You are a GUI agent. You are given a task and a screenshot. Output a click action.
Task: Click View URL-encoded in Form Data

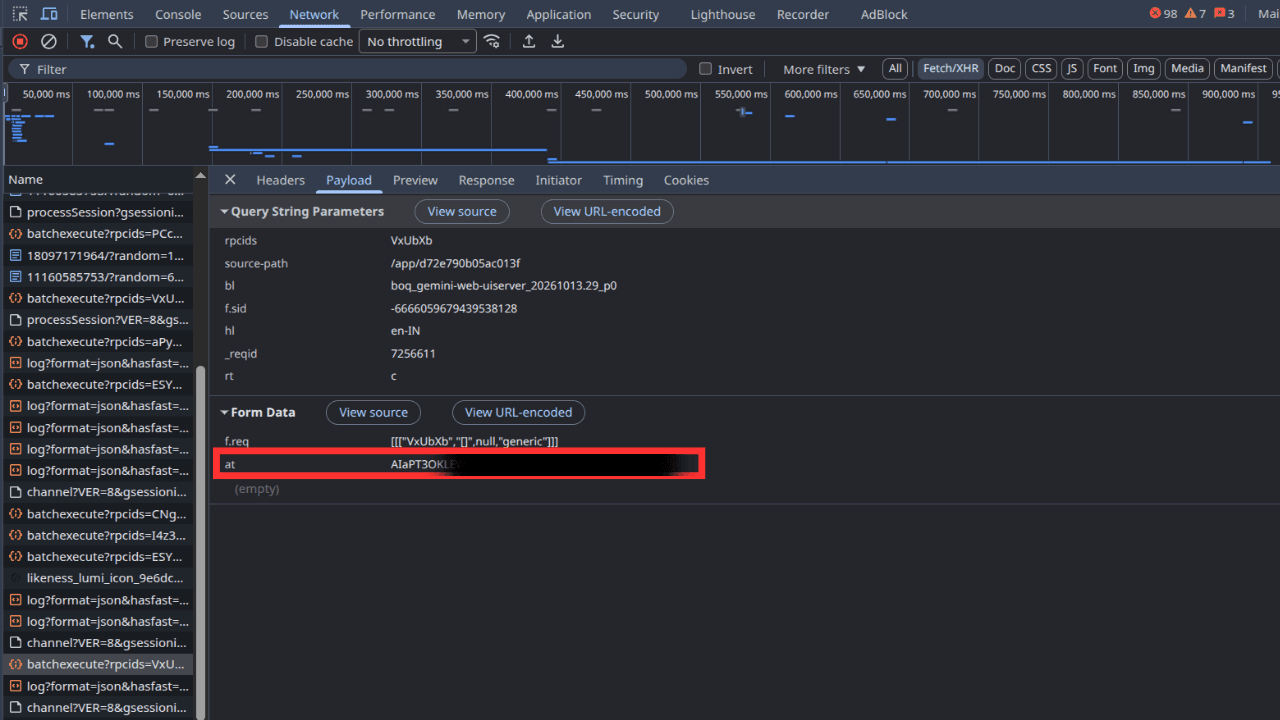tap(518, 412)
